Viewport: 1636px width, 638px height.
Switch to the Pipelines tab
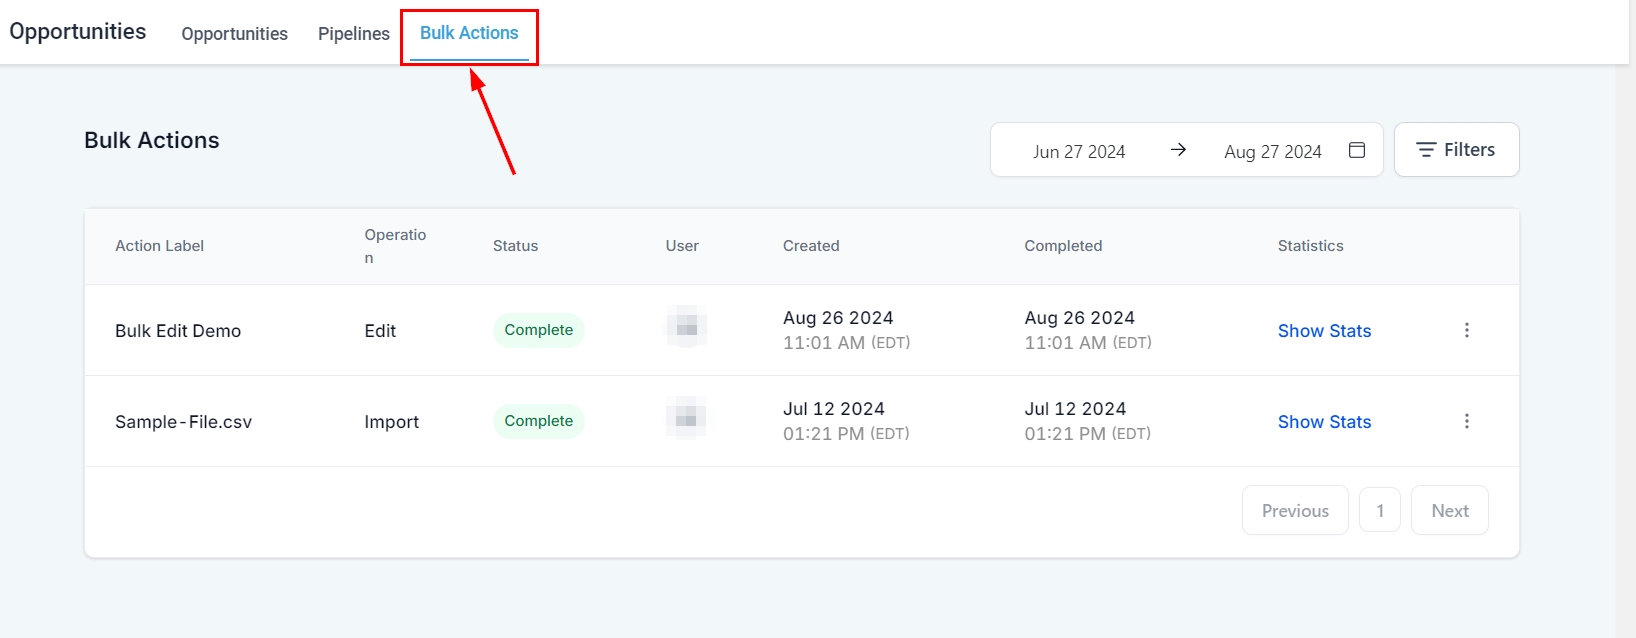353,34
